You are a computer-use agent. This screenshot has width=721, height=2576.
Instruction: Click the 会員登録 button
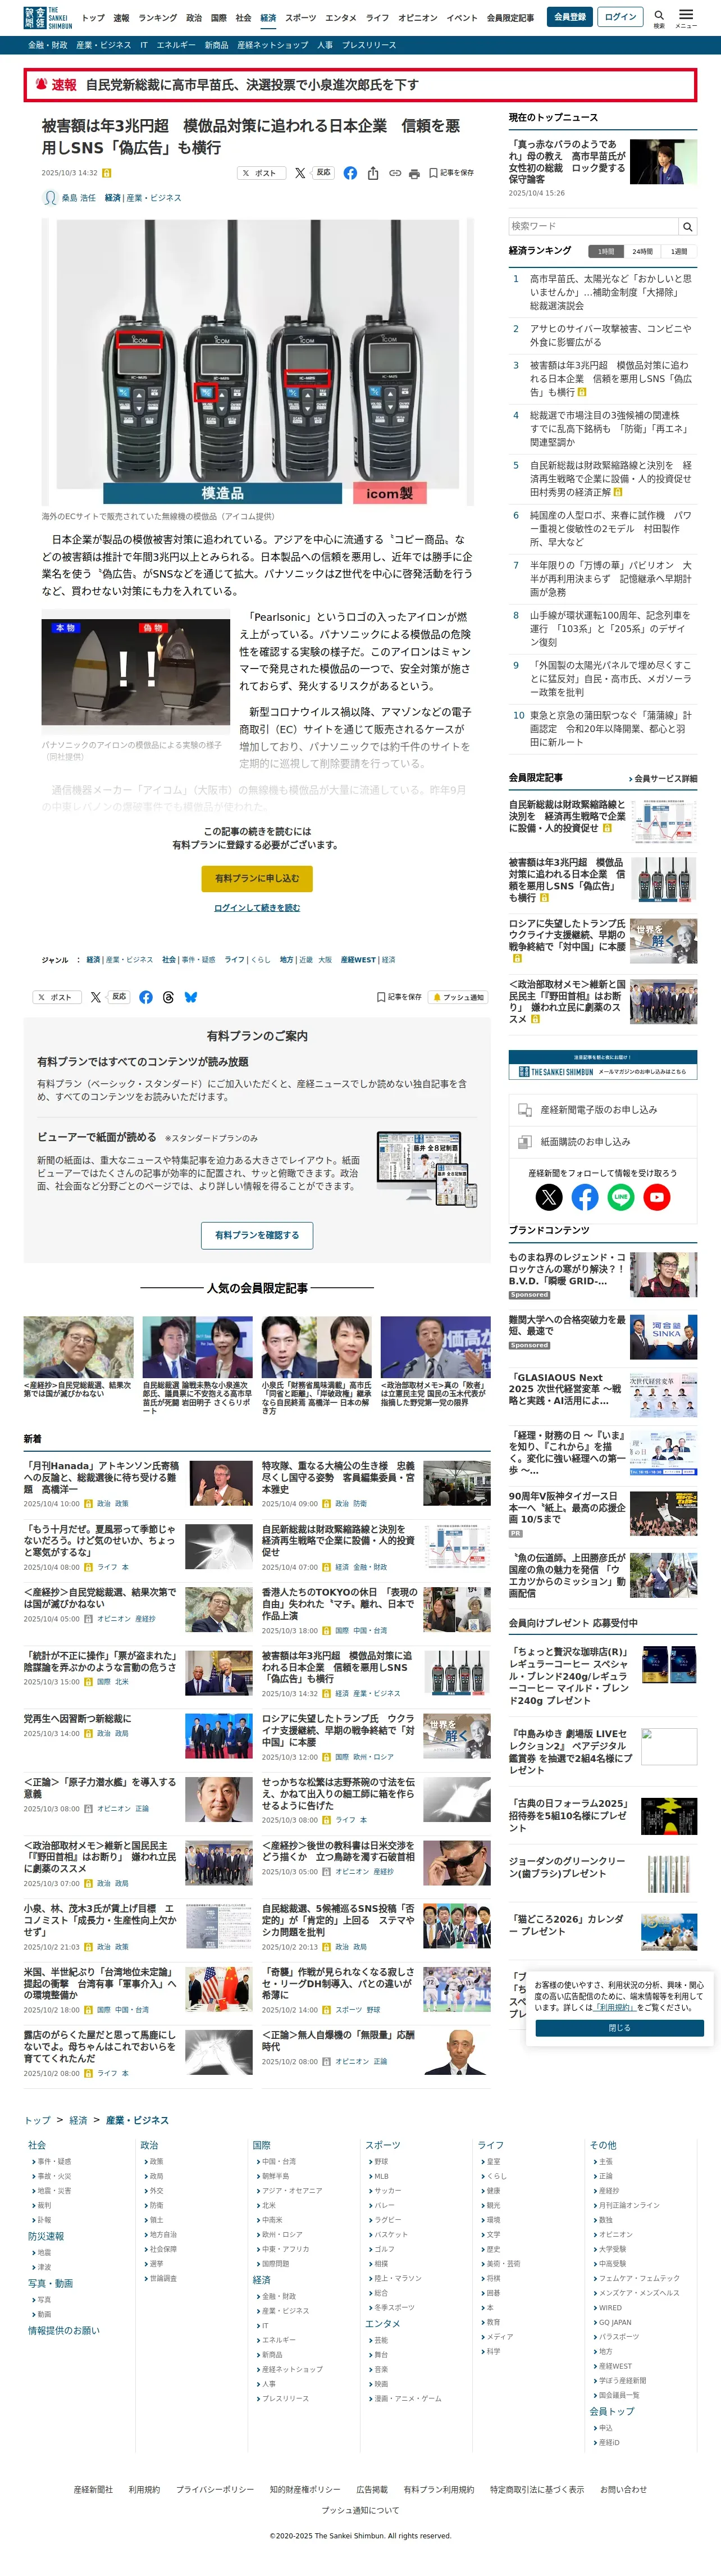click(569, 17)
